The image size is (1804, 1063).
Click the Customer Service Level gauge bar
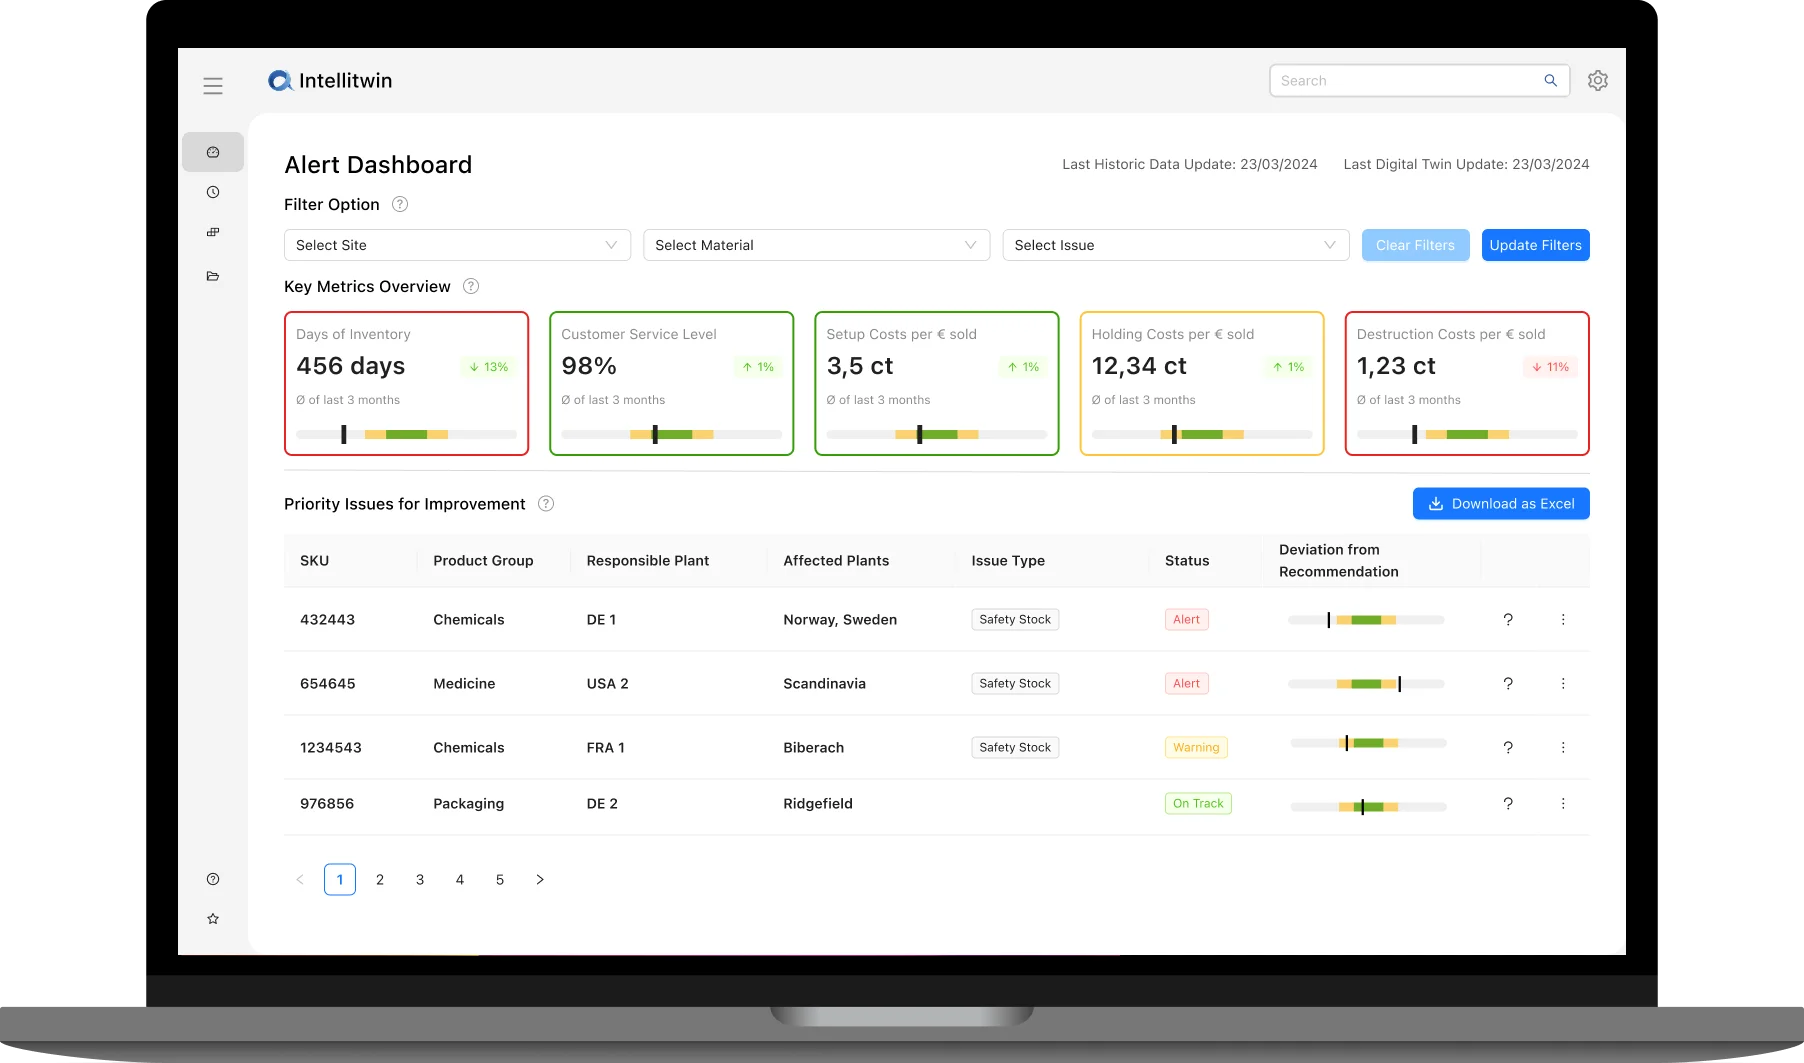671,434
